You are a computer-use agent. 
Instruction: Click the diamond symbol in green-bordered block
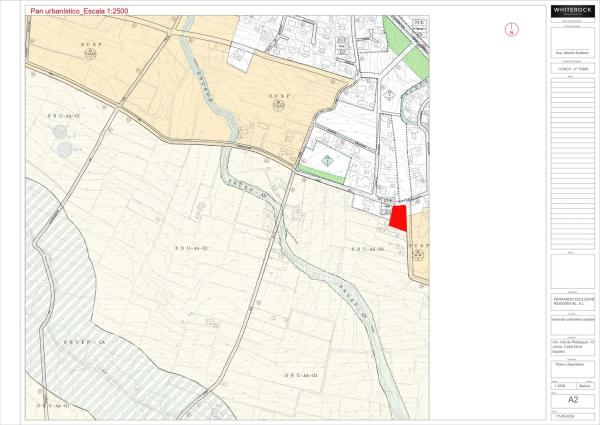click(x=326, y=162)
